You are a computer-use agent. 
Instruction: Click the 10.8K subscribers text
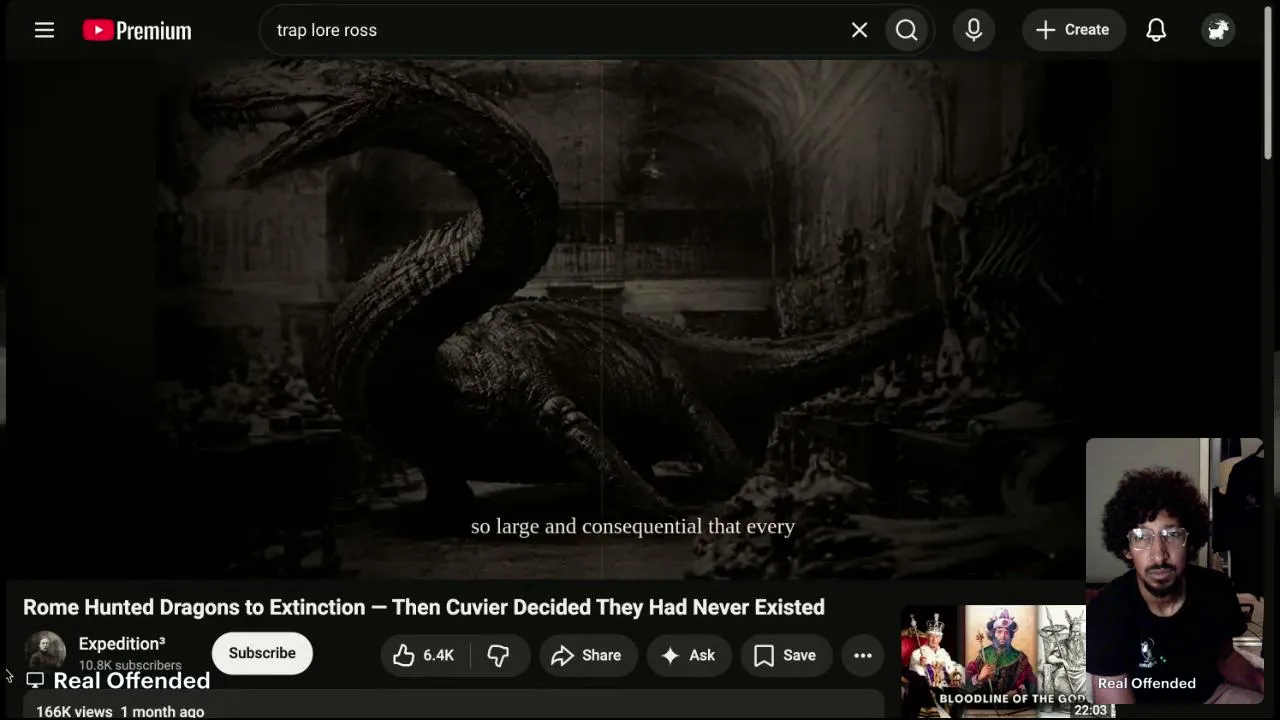tap(130, 665)
